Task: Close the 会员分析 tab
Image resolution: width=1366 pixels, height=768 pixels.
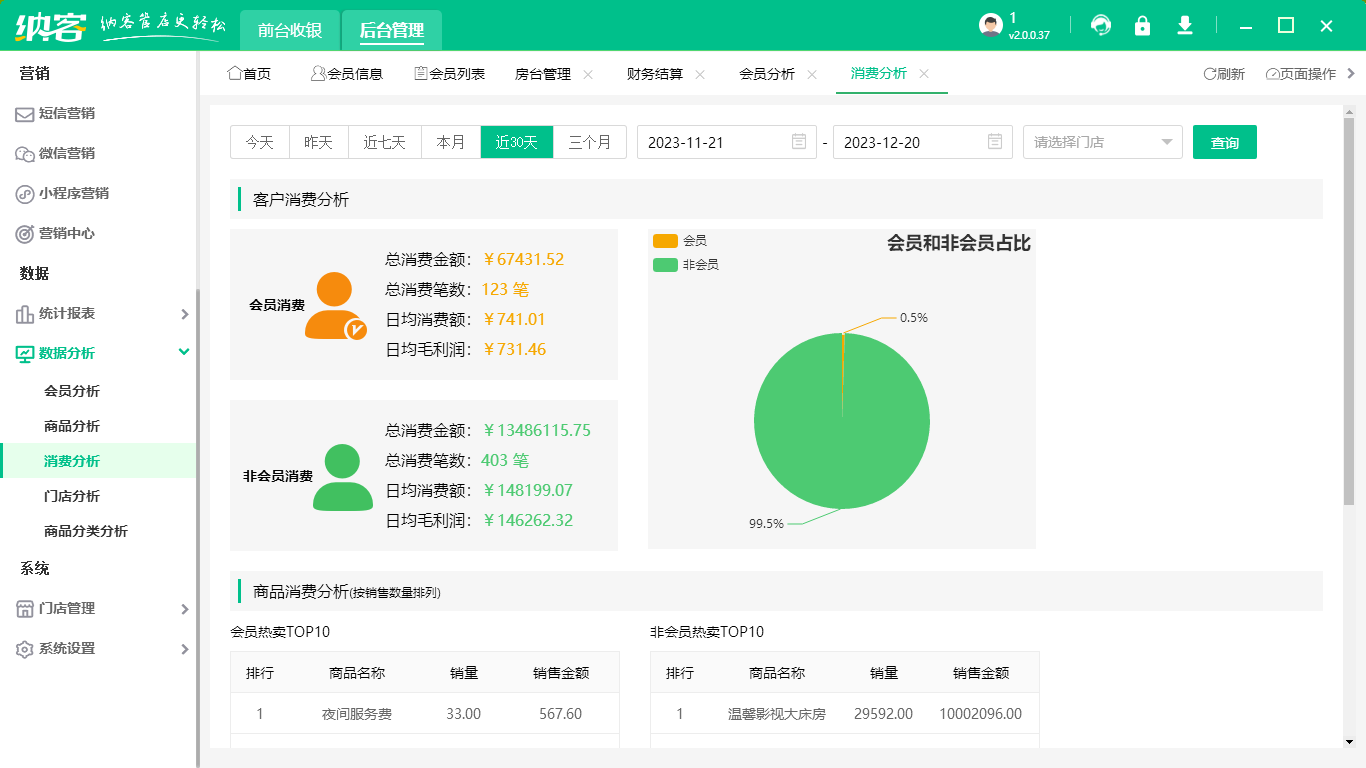Action: (812, 74)
